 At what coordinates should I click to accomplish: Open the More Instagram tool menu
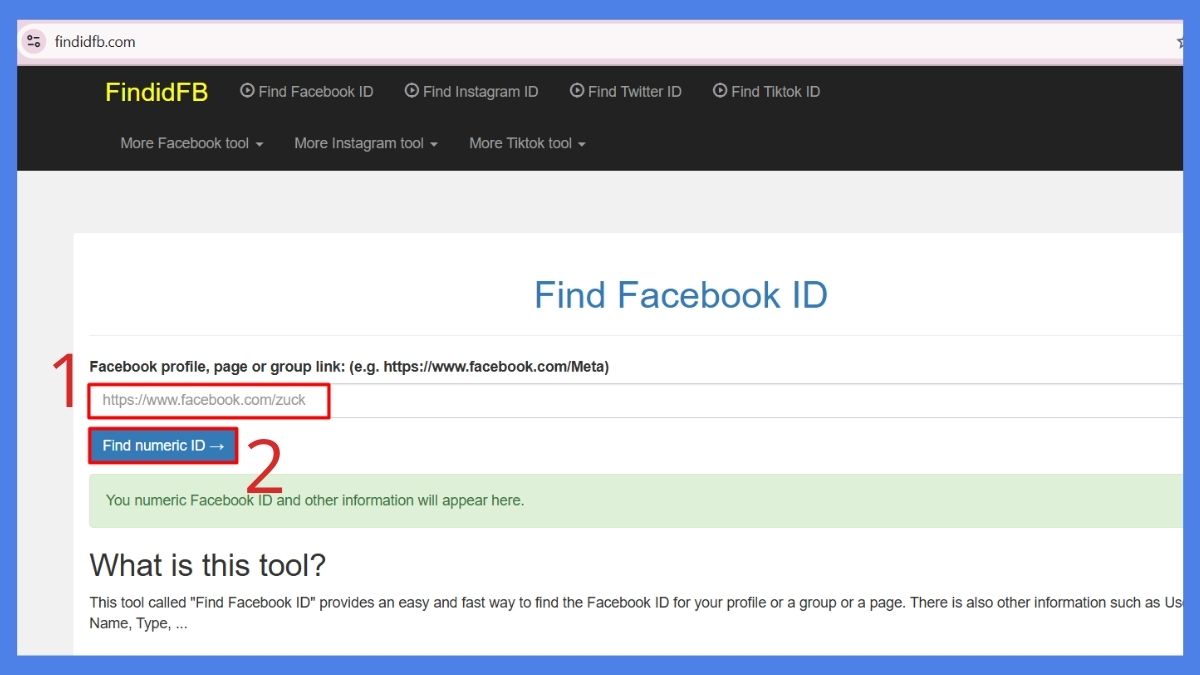point(365,143)
